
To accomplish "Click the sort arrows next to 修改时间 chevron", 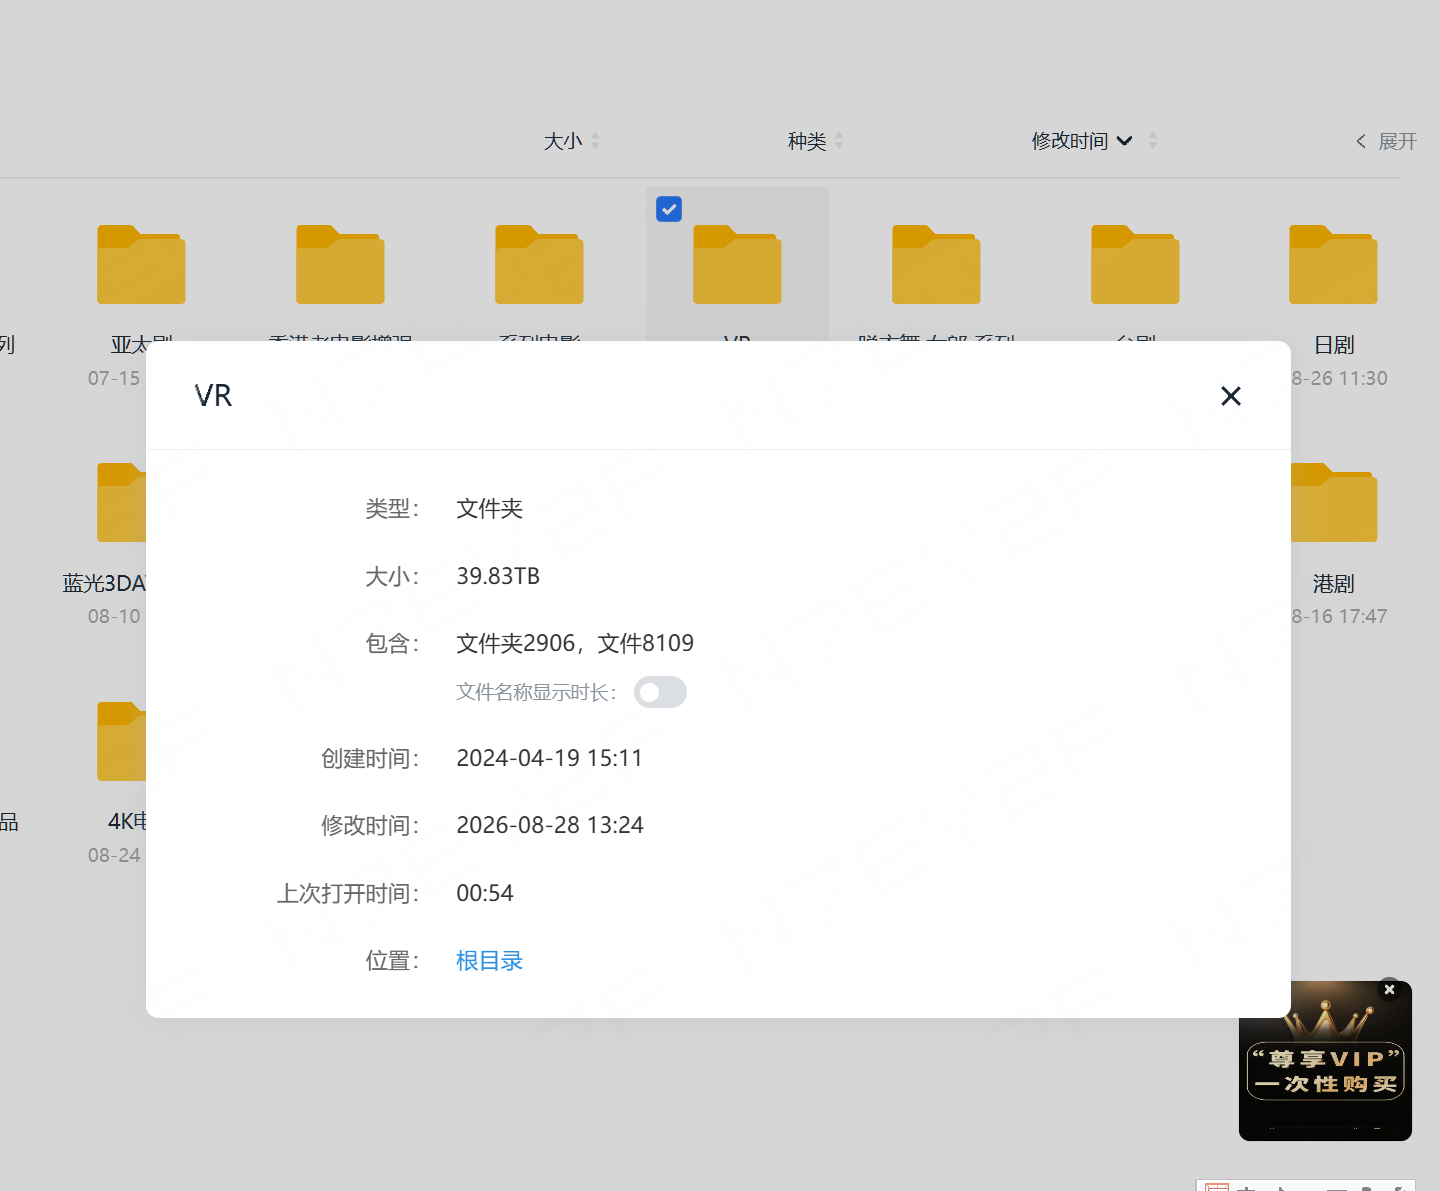I will point(1152,141).
